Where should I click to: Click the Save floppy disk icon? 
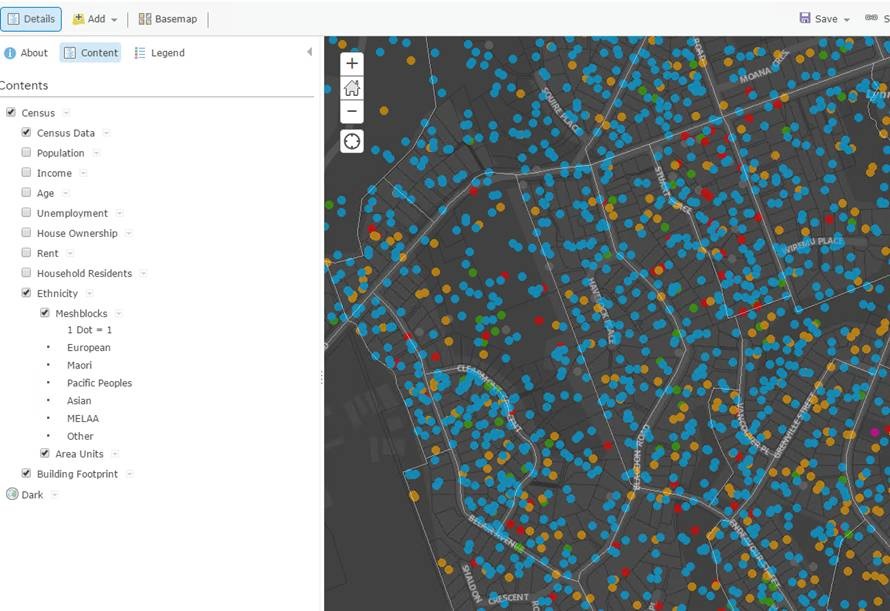(805, 18)
